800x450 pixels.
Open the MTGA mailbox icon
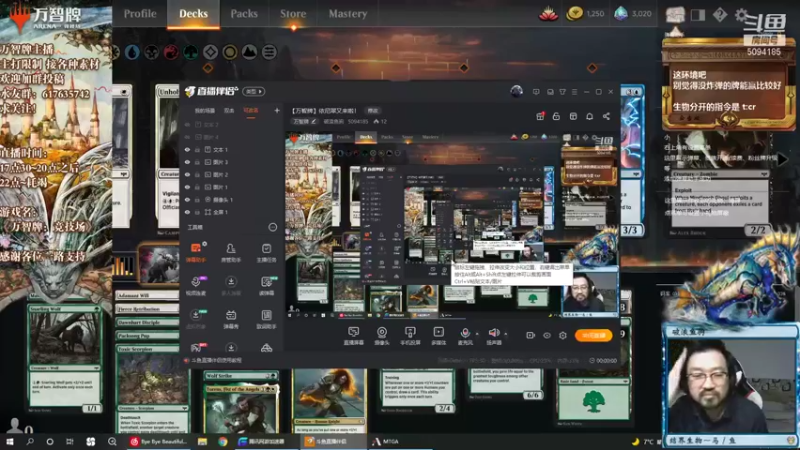click(x=675, y=14)
